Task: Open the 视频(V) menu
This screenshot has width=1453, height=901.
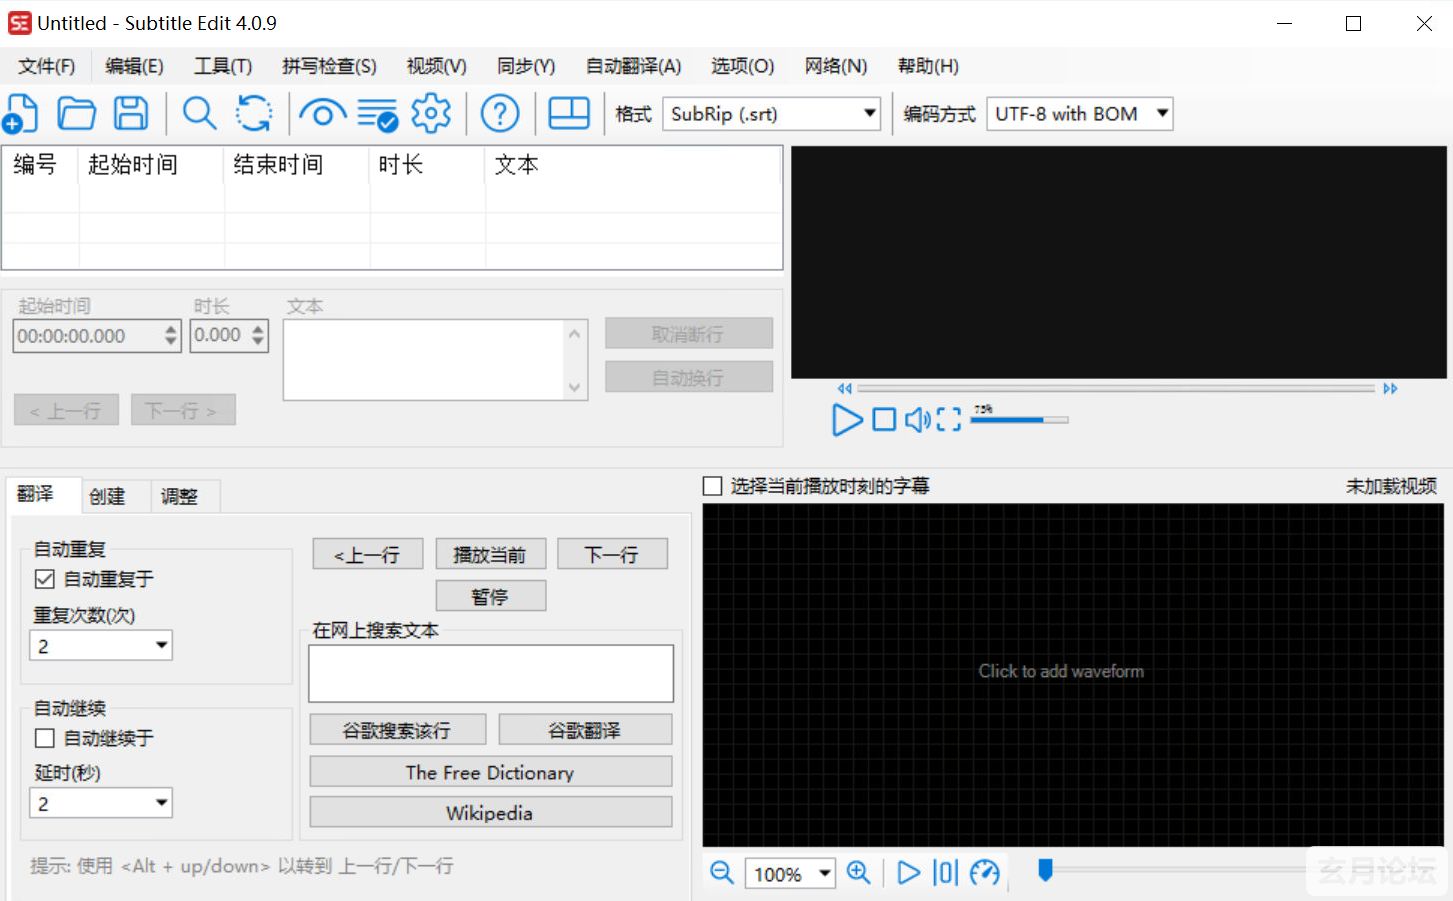Action: 436,66
